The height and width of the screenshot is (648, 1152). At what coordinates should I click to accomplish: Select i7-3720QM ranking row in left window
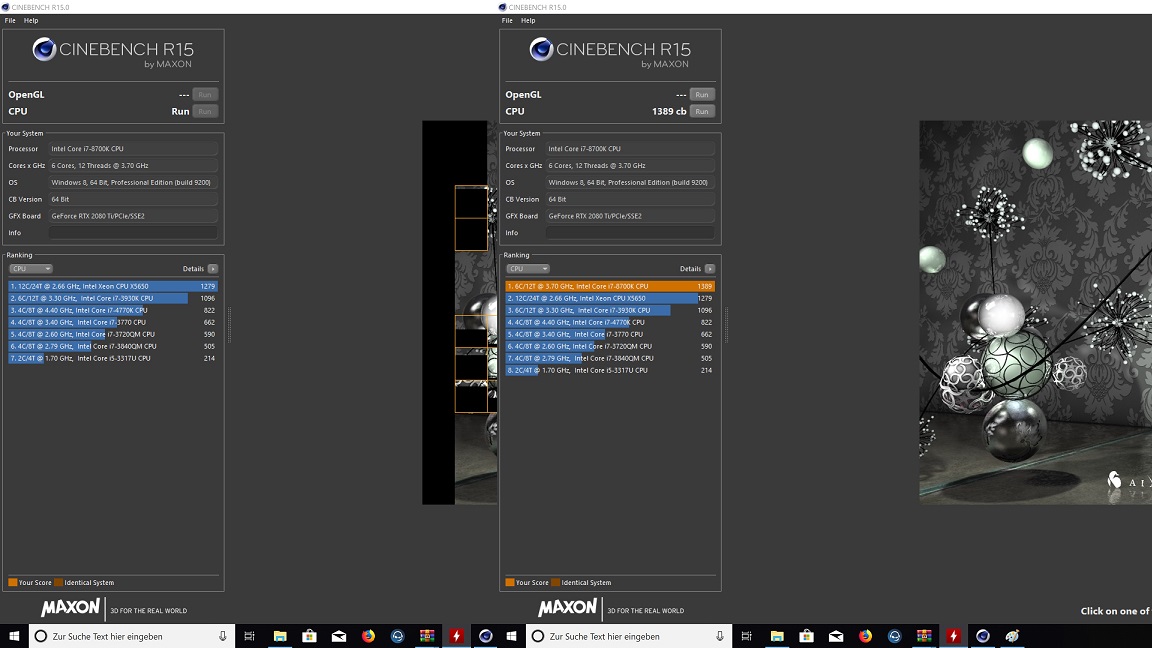(113, 334)
